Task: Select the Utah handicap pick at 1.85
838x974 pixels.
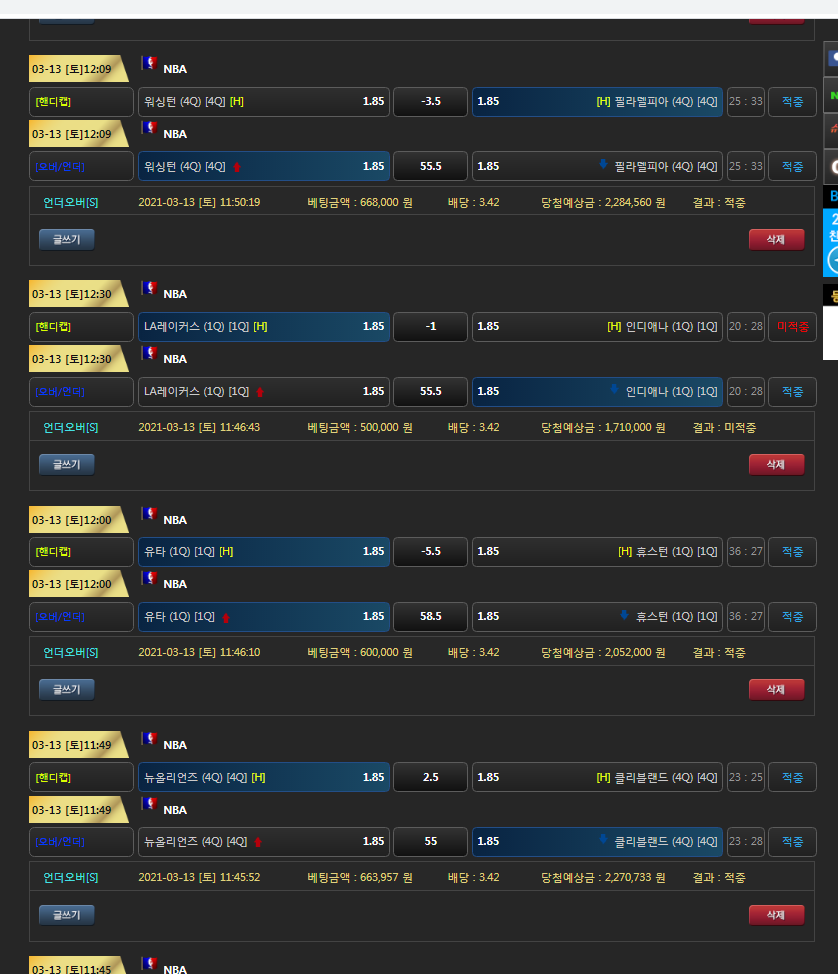Action: click(264, 552)
